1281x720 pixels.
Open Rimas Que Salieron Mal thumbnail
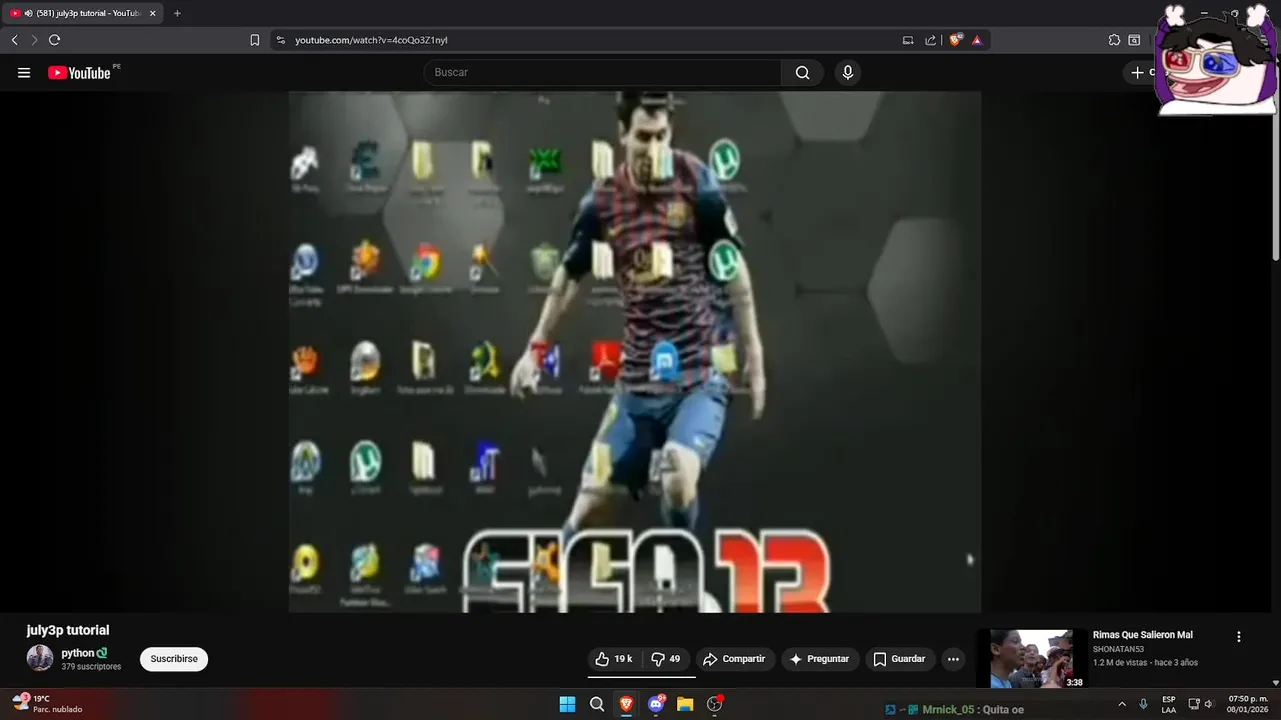coord(1032,658)
